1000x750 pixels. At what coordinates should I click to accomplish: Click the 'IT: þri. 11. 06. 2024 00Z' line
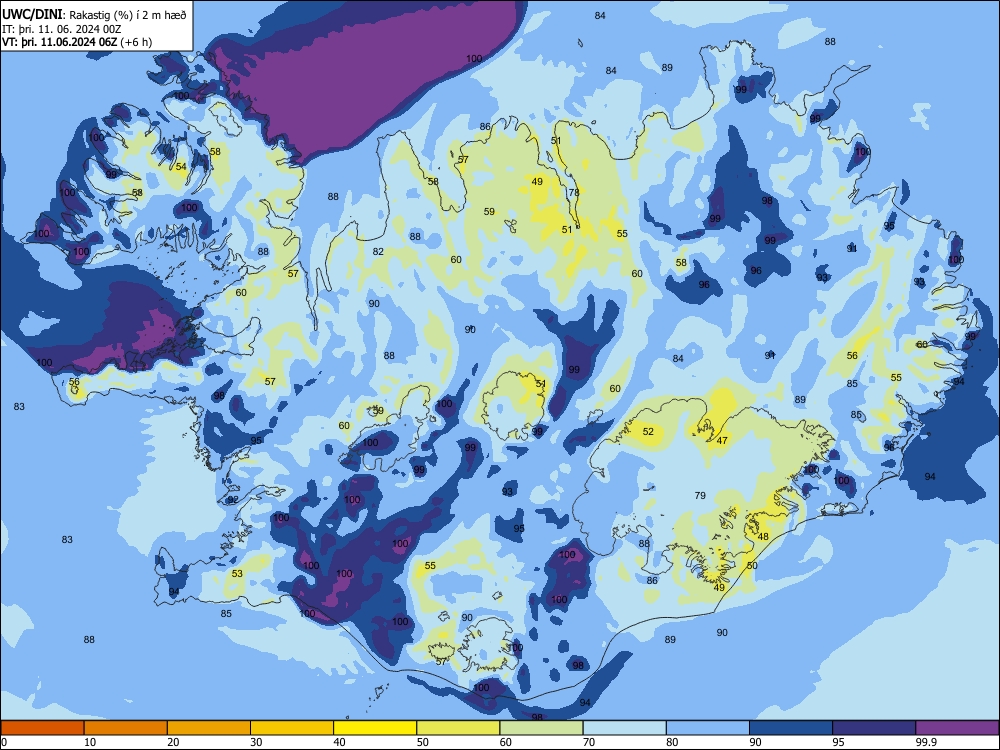(62, 29)
